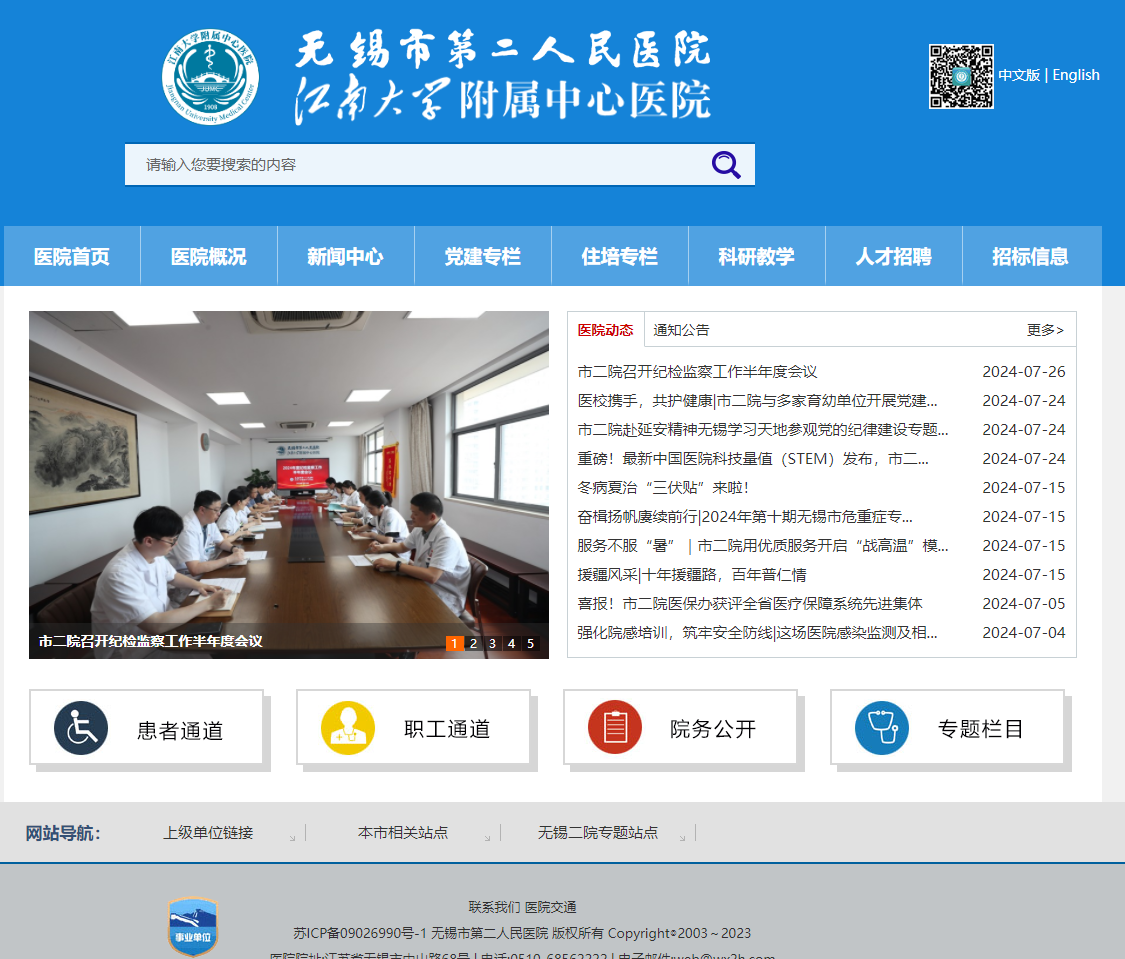Click date 2024-07-04 in news list

(1024, 633)
